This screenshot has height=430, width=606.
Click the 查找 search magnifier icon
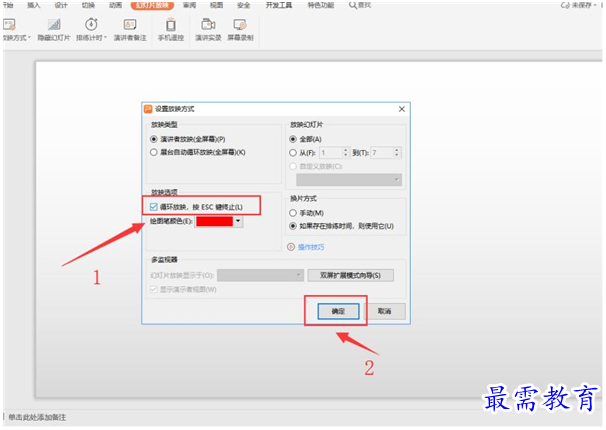pyautogui.click(x=352, y=5)
